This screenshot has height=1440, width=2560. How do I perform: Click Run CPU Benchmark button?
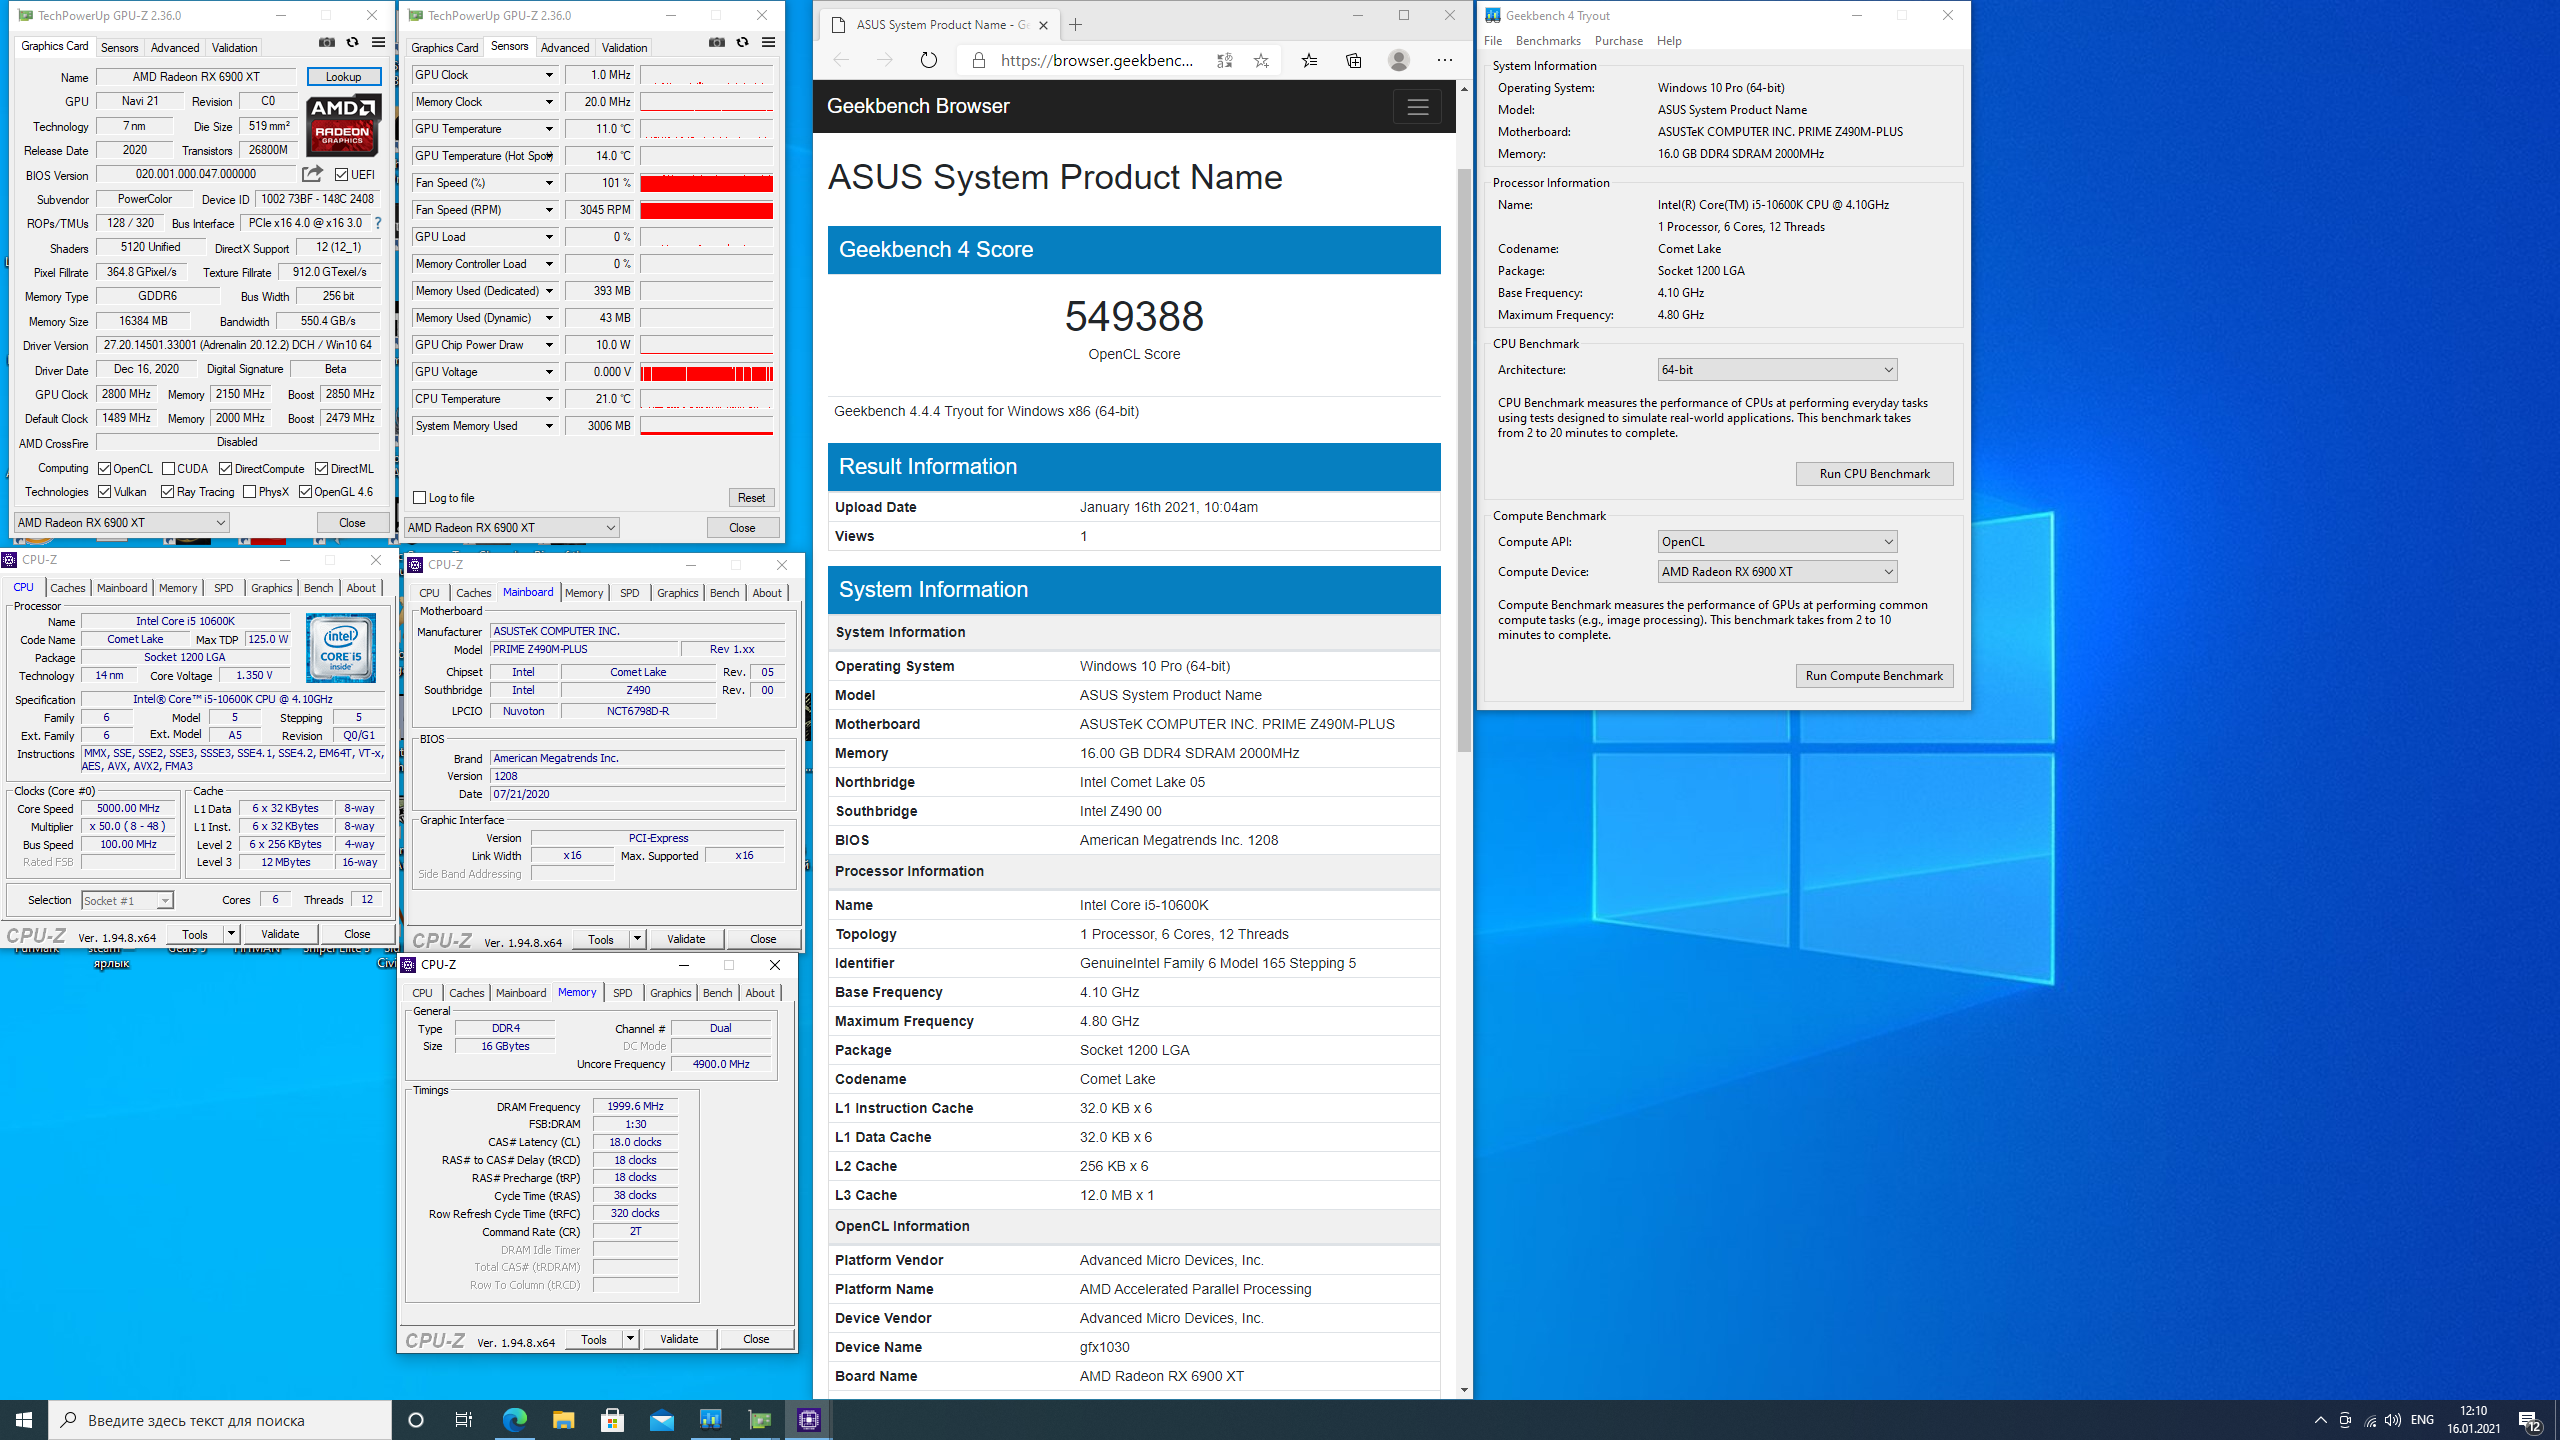pos(1874,474)
